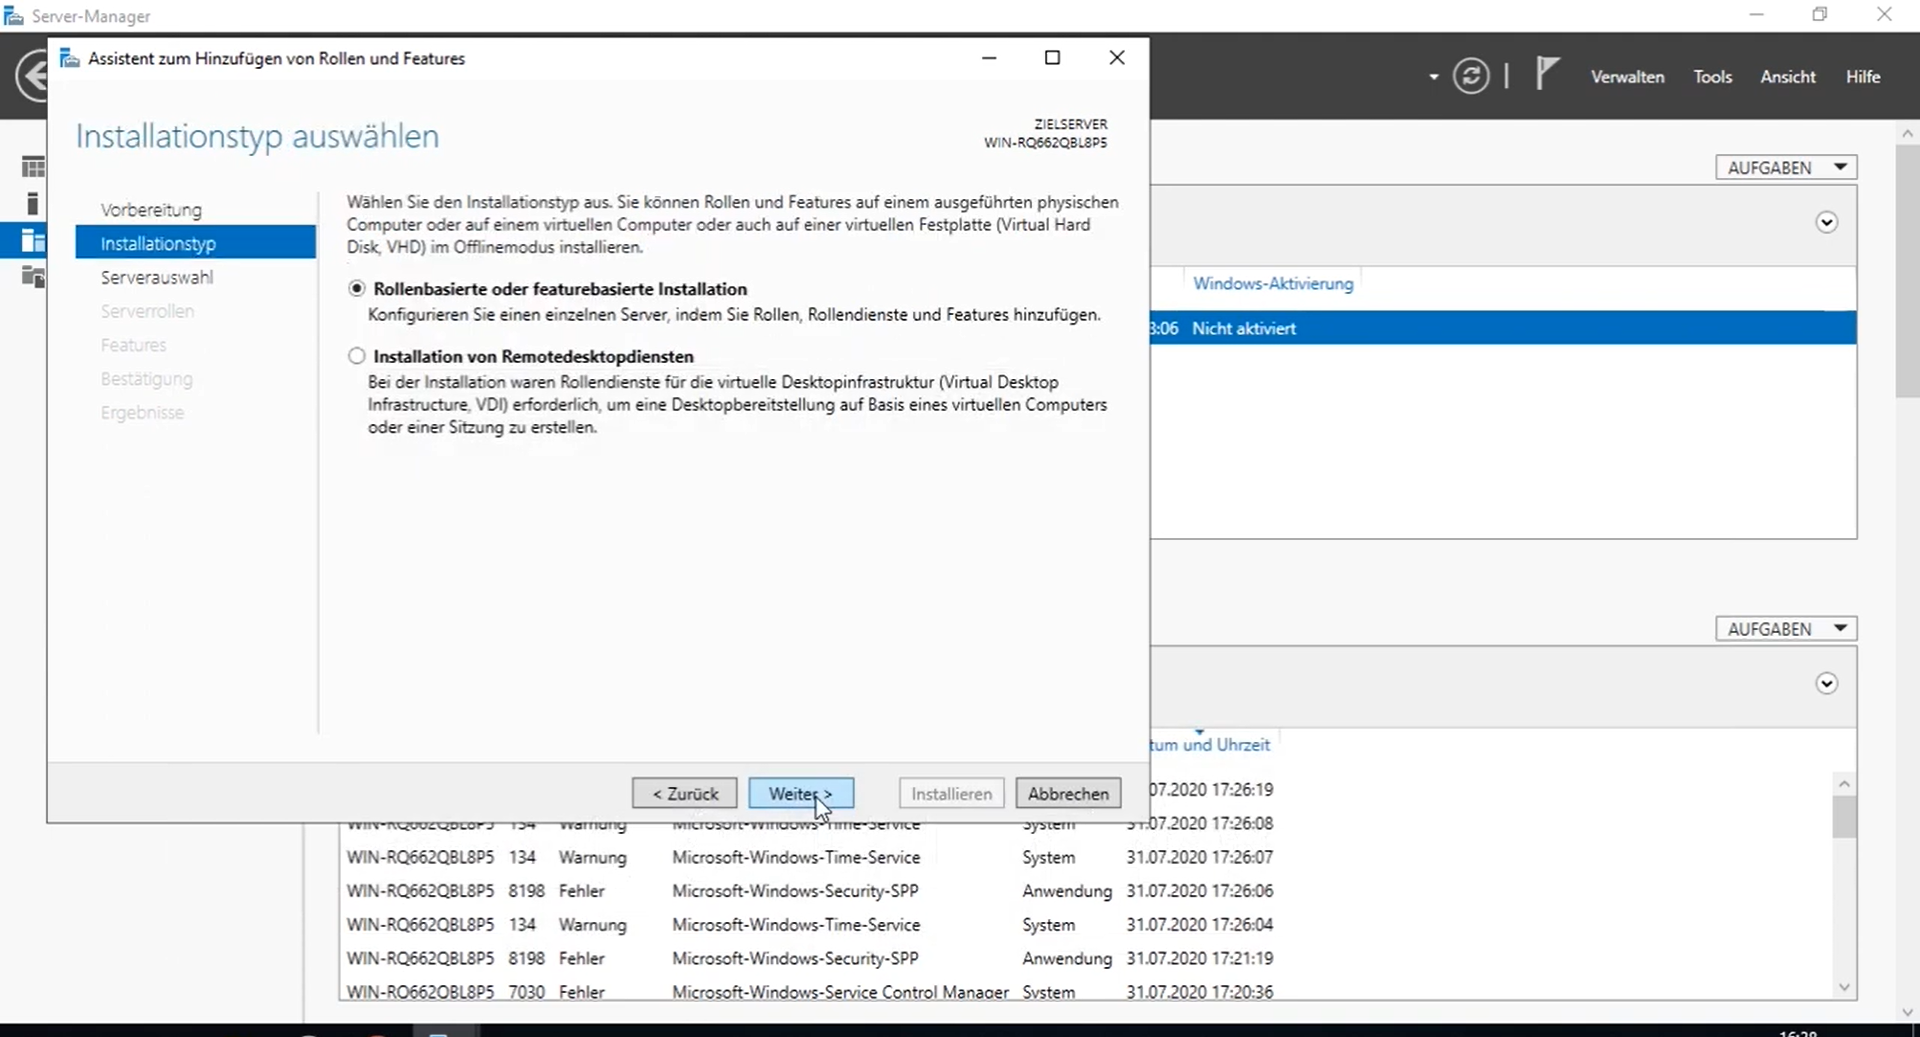Collapse the upper panel with chevron
Screen dimensions: 1920x1037
click(1826, 222)
